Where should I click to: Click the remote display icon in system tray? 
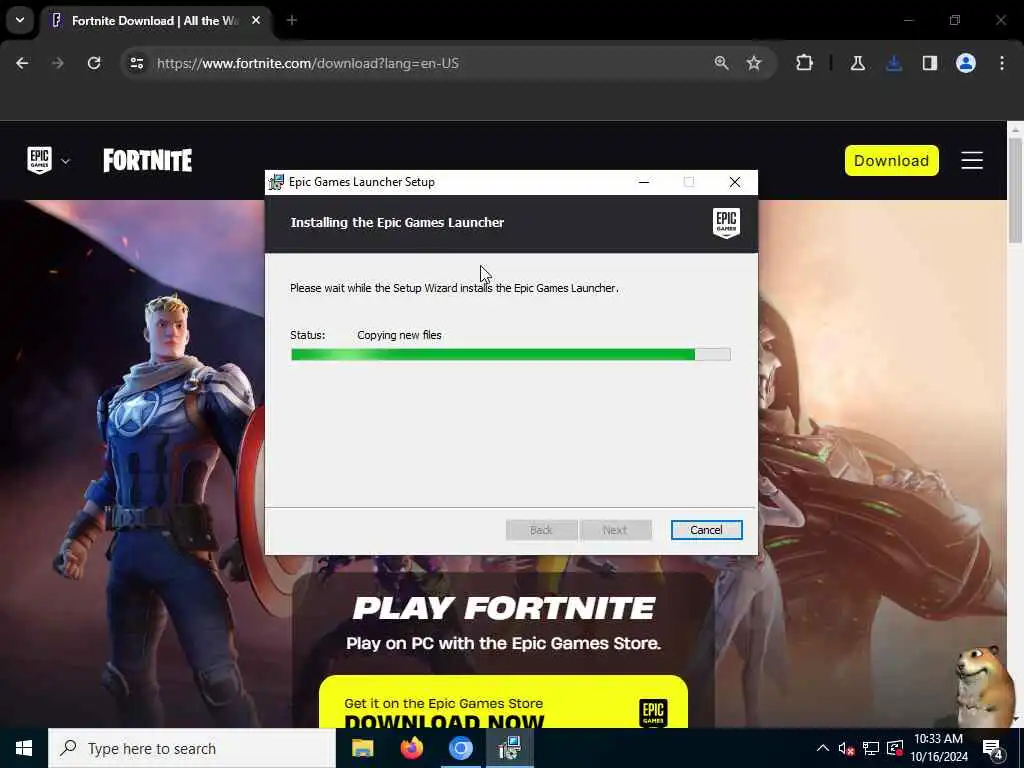[x=895, y=748]
